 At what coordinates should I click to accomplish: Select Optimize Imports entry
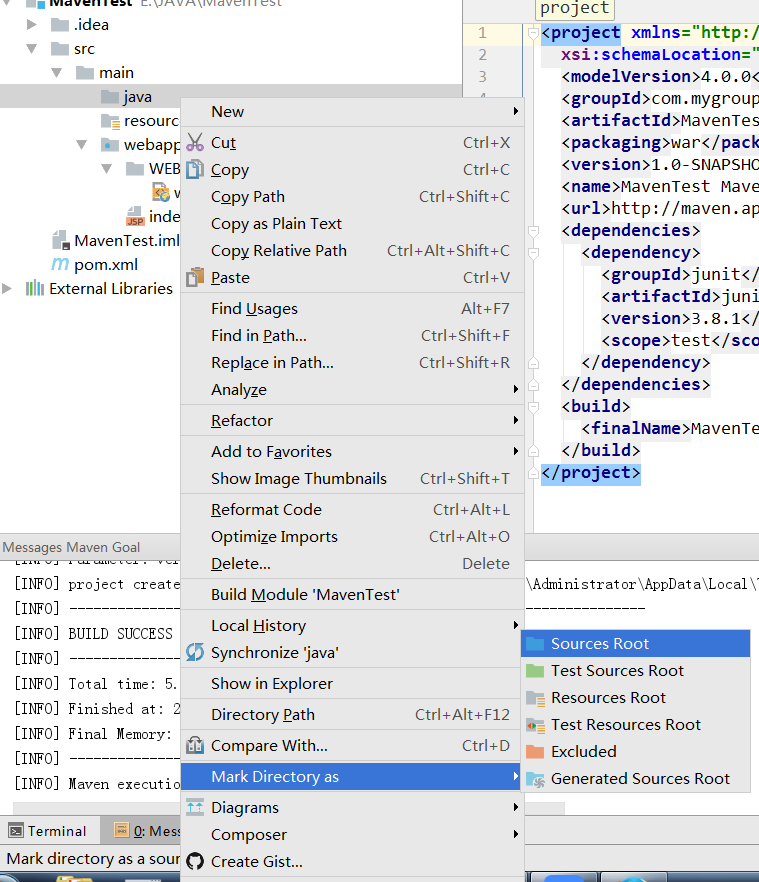pyautogui.click(x=353, y=536)
